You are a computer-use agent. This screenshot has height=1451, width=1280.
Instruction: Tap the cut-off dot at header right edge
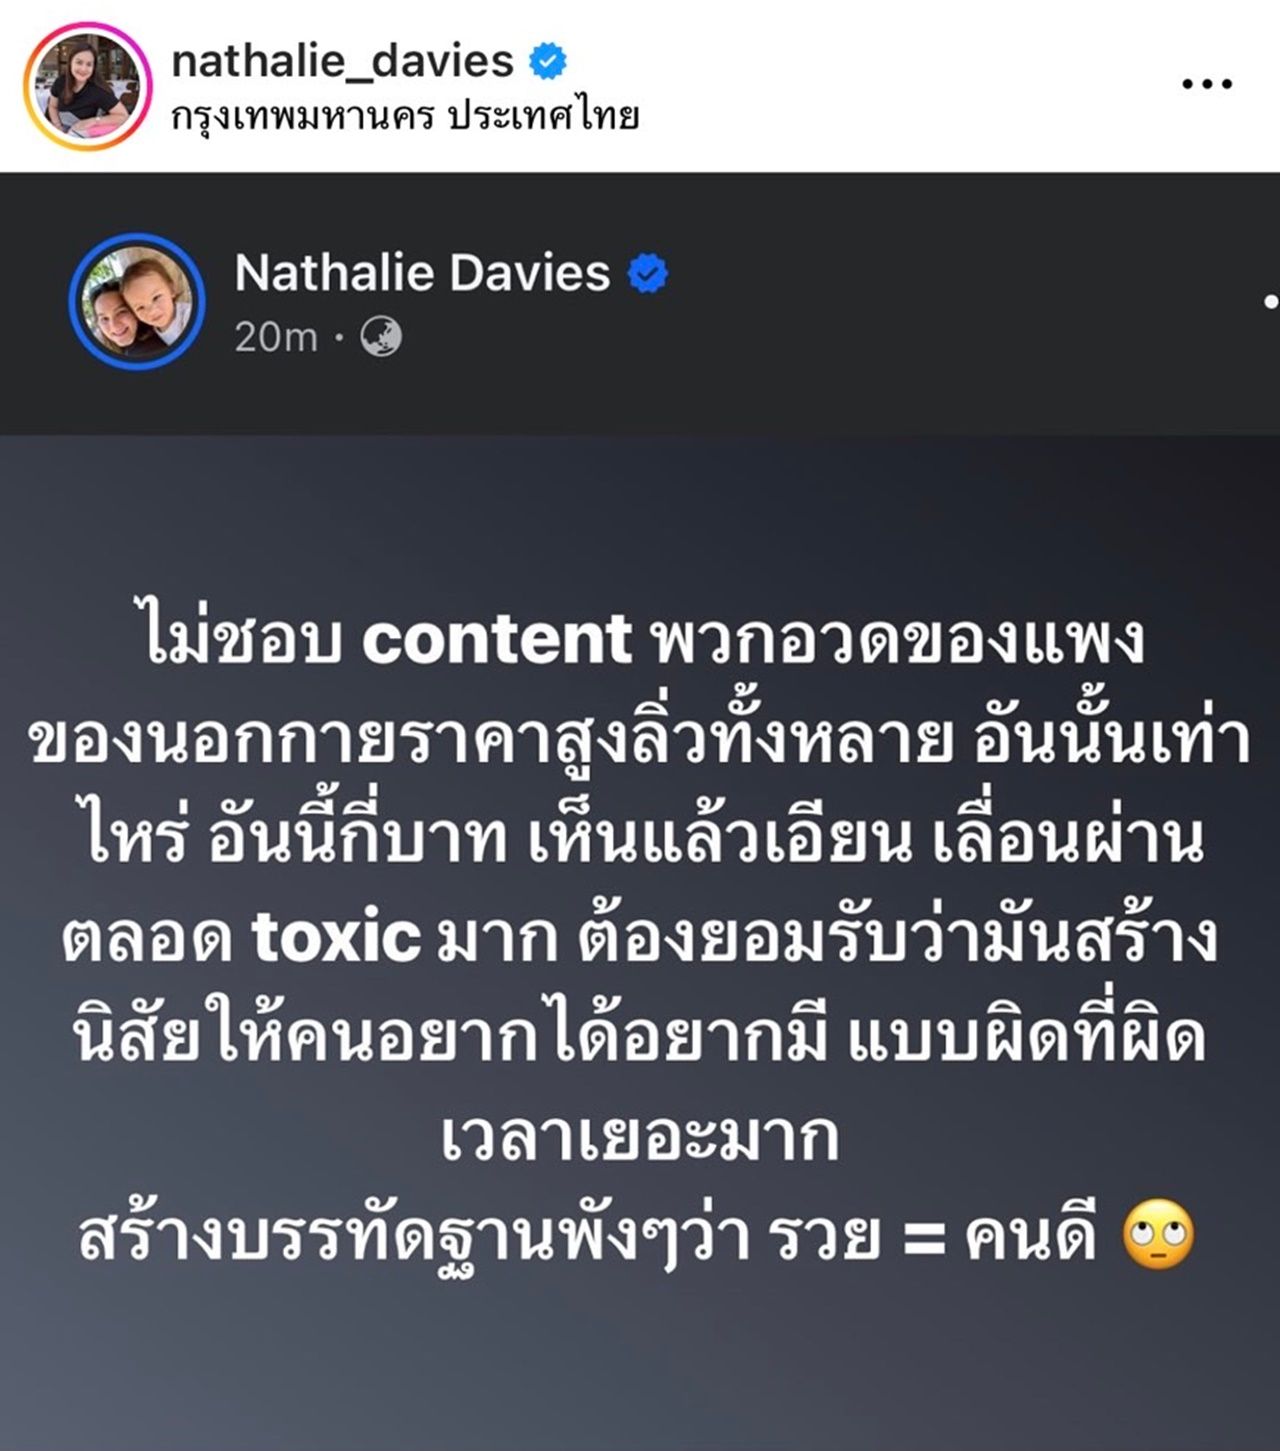click(1271, 300)
